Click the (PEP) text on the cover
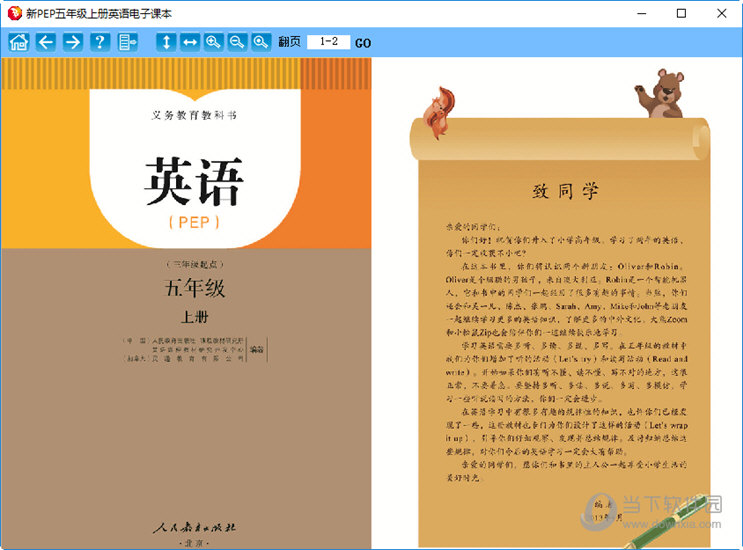743x550 pixels. point(194,222)
